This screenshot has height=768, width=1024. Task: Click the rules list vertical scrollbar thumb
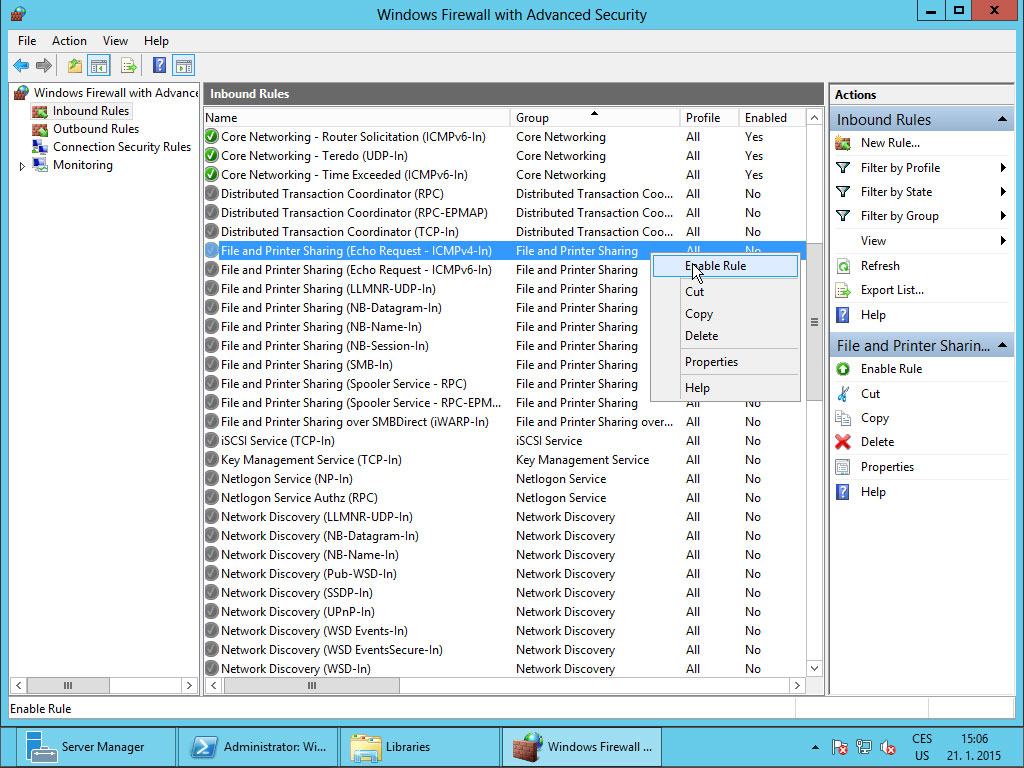point(814,322)
